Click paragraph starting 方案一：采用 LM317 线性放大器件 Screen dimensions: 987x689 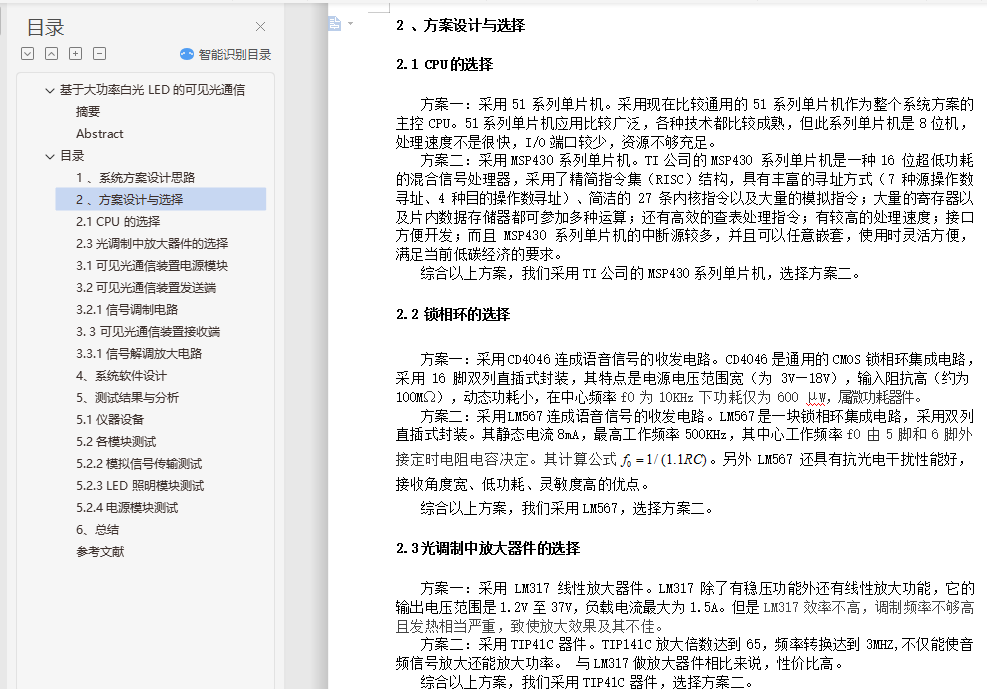(685, 607)
